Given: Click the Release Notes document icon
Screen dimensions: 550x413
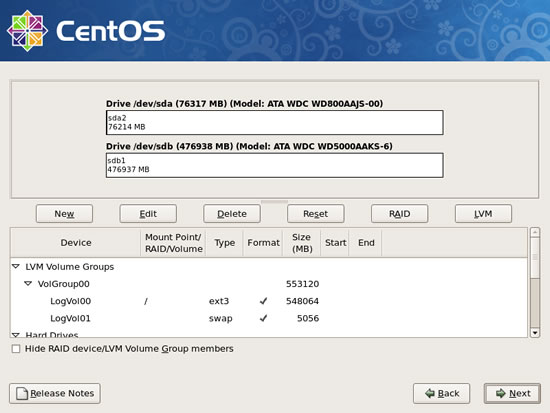Looking at the screenshot, I should pyautogui.click(x=22, y=393).
